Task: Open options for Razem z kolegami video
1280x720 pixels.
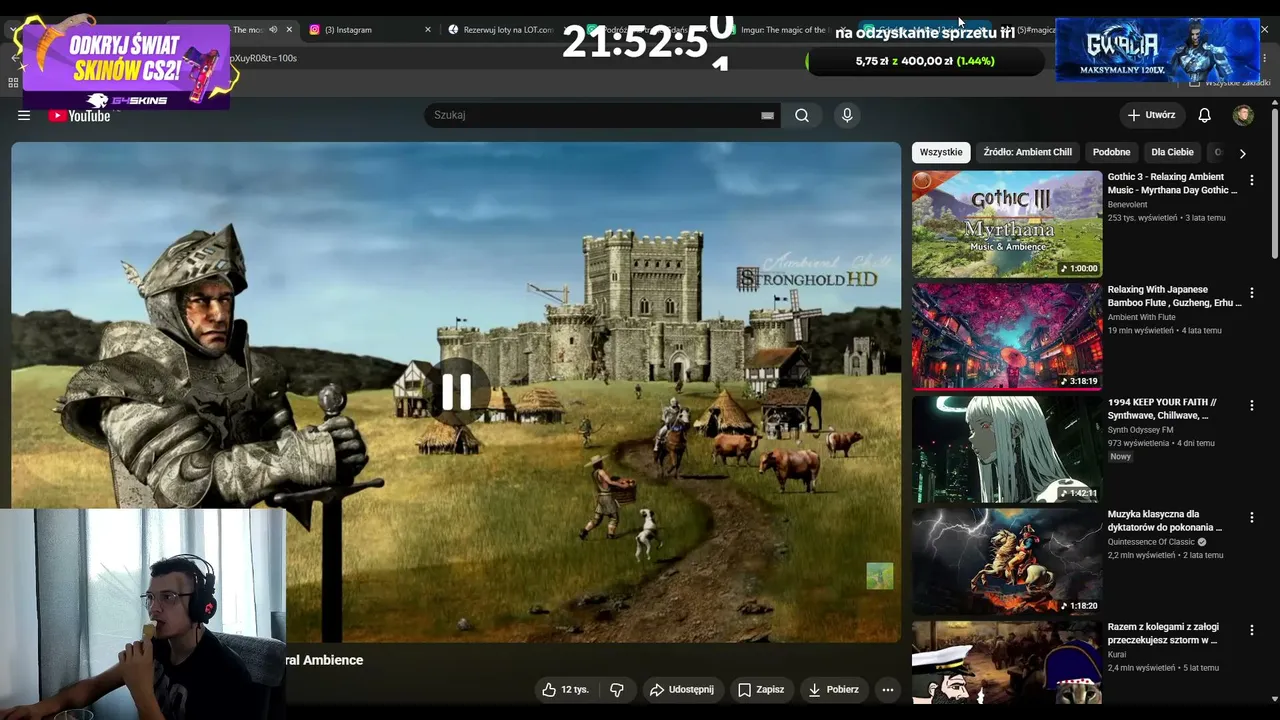Action: coord(1251,630)
